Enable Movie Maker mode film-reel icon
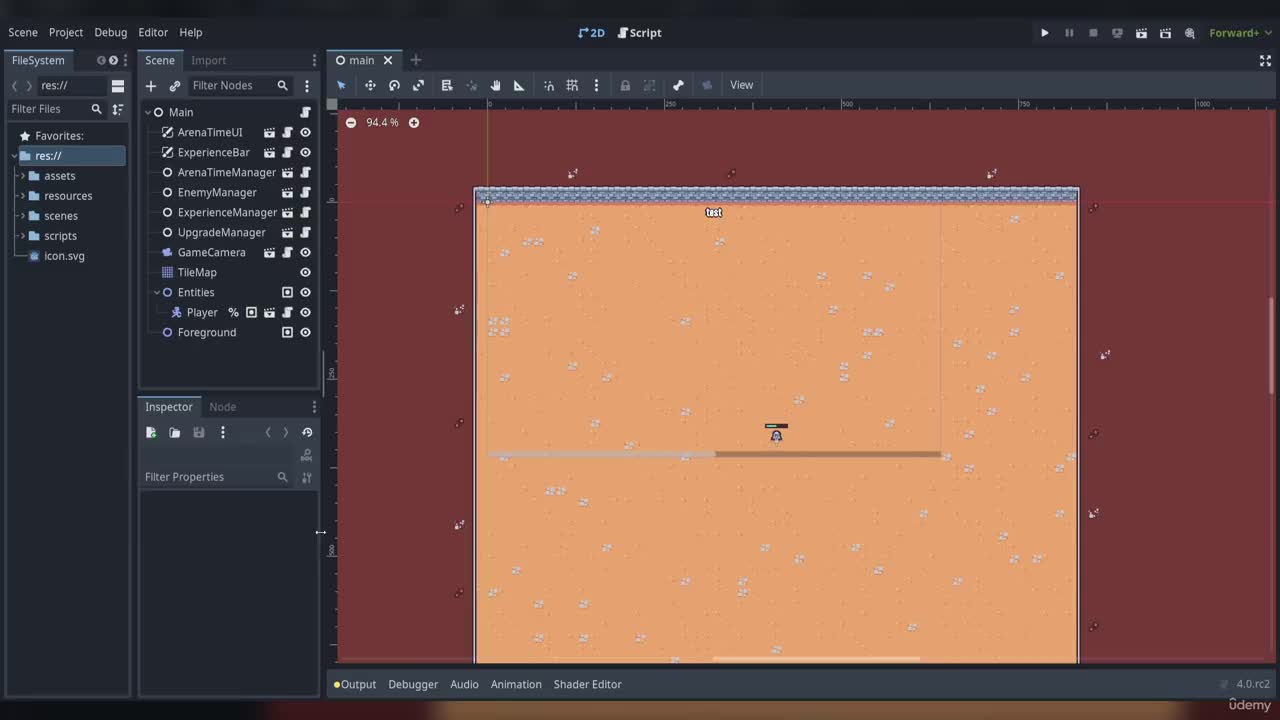Screen dimensions: 1280x720 click(x=1190, y=33)
